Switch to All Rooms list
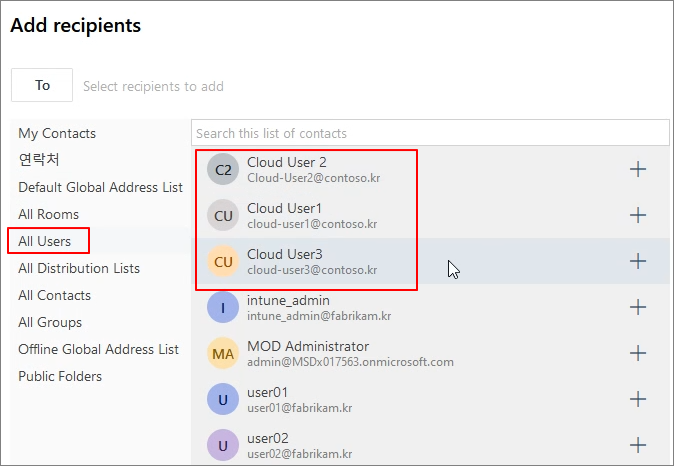Viewport: 674px width, 466px height. 49,214
